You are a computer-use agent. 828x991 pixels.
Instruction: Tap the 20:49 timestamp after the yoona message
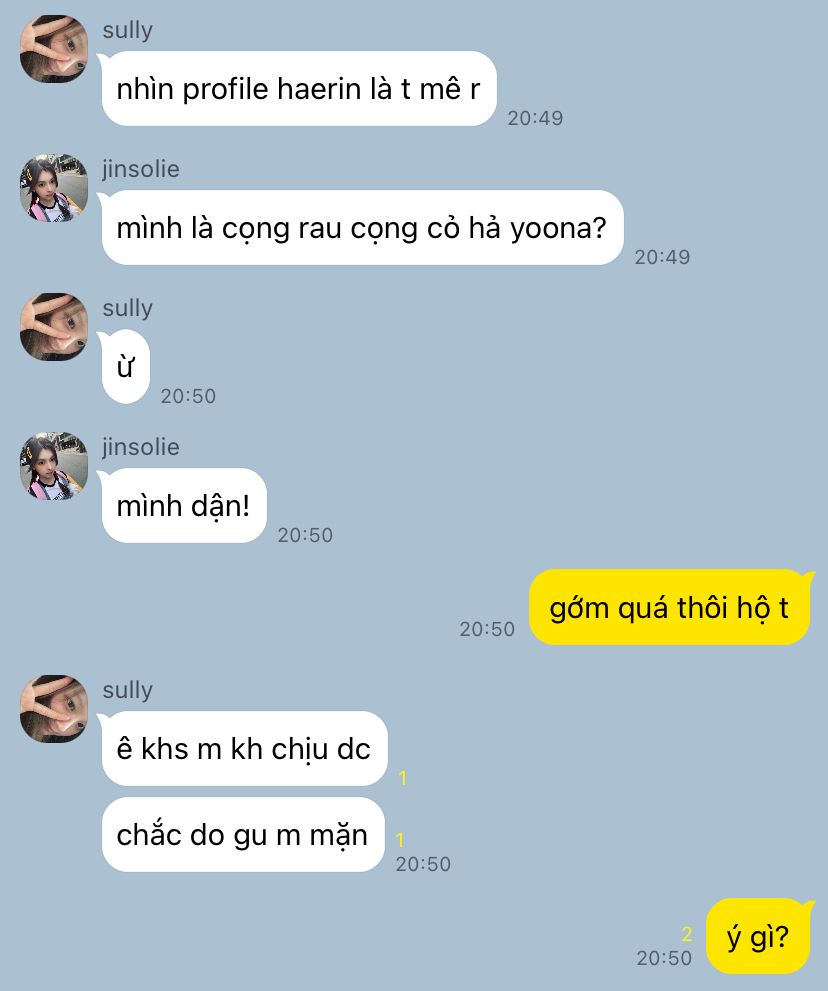662,257
